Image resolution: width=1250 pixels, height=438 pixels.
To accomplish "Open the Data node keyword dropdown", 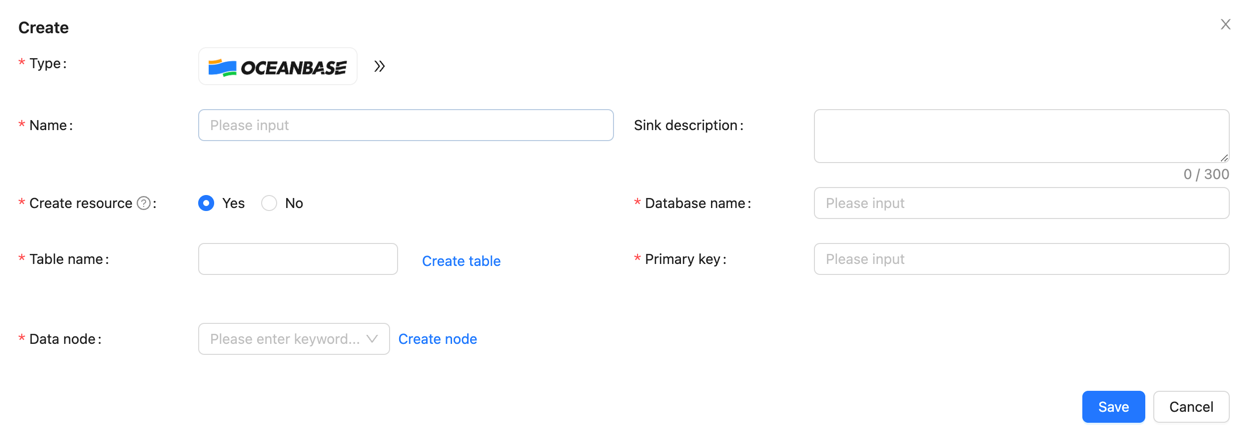I will point(284,339).
